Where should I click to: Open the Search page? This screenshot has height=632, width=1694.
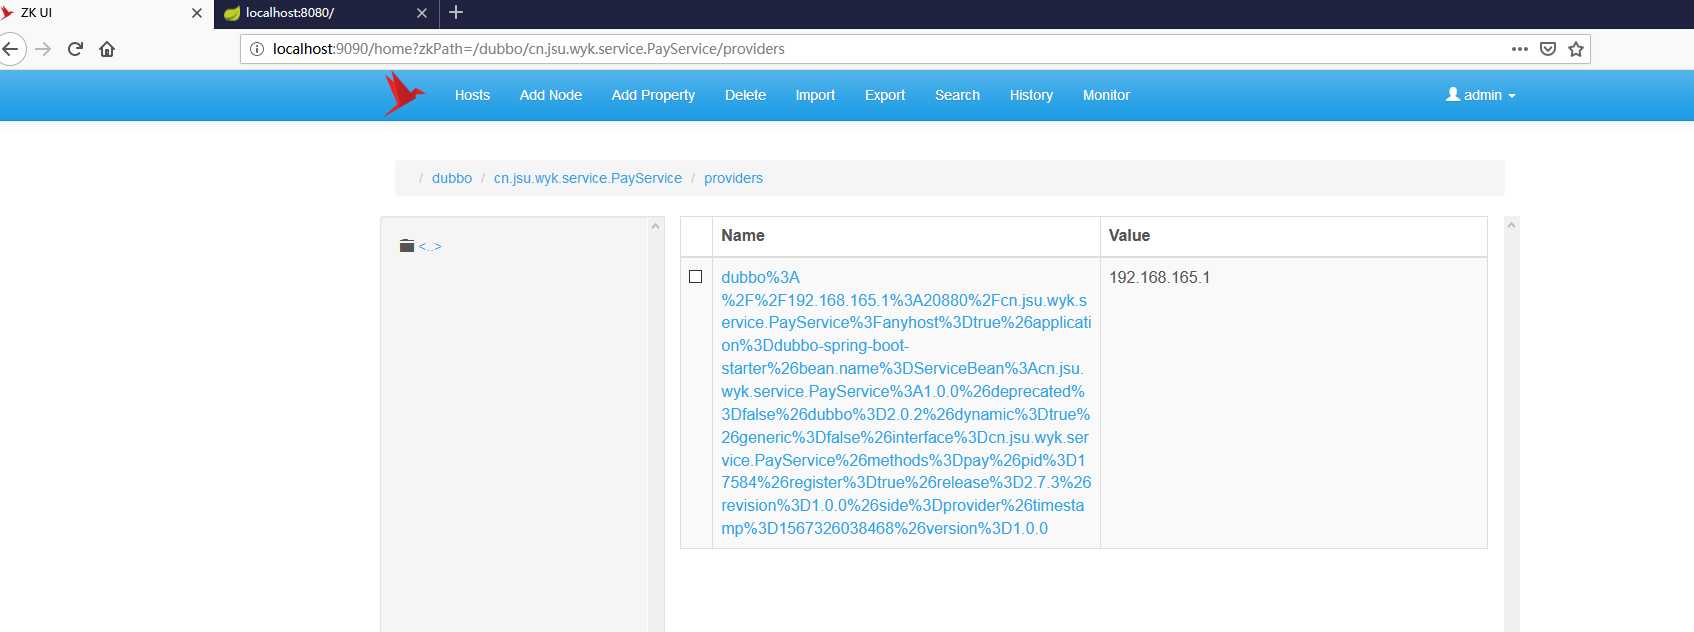957,95
